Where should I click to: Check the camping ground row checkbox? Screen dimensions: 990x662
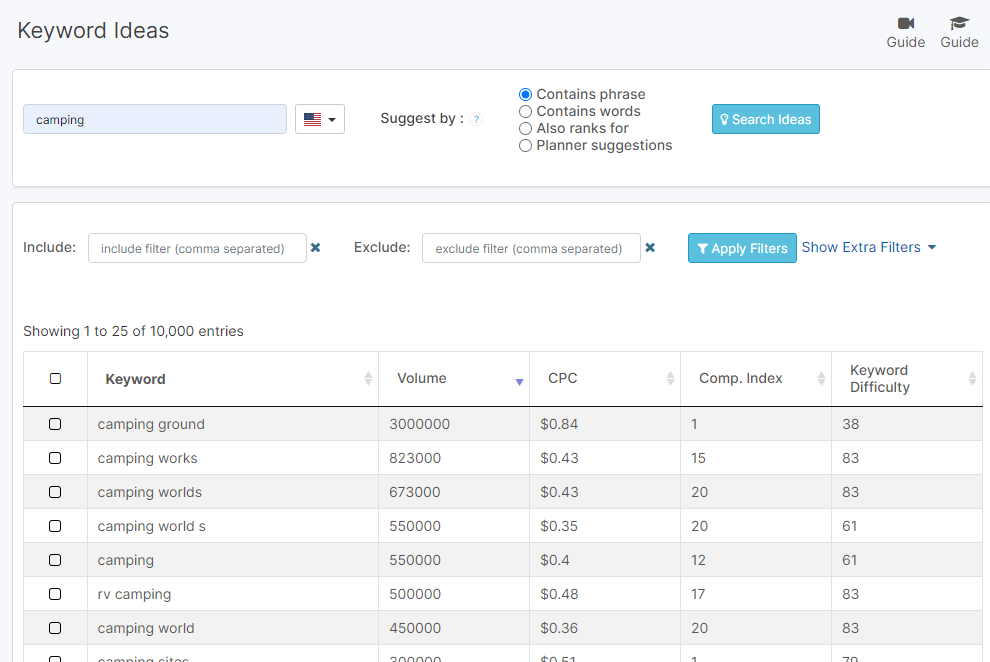coord(55,424)
